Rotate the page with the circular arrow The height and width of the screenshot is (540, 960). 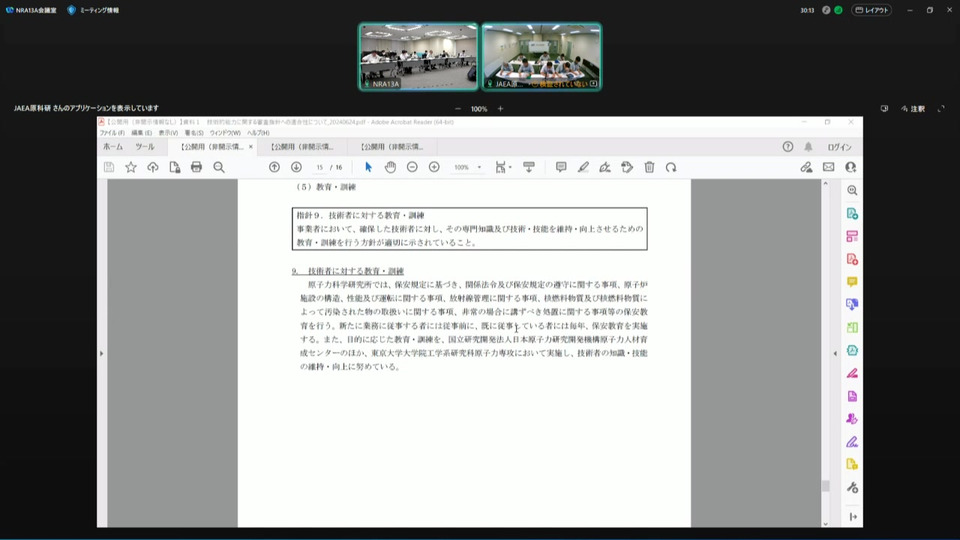[671, 167]
